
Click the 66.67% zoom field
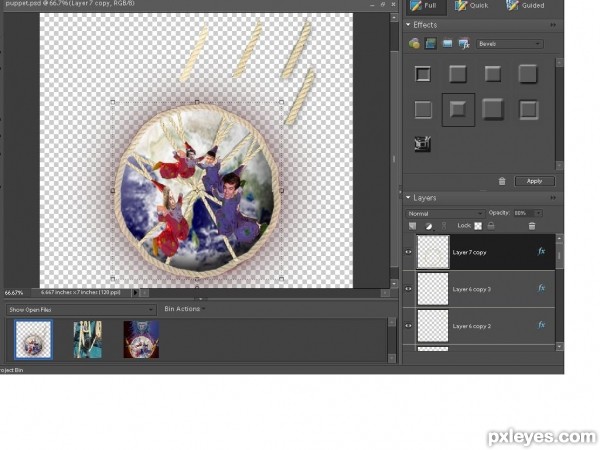pos(14,293)
